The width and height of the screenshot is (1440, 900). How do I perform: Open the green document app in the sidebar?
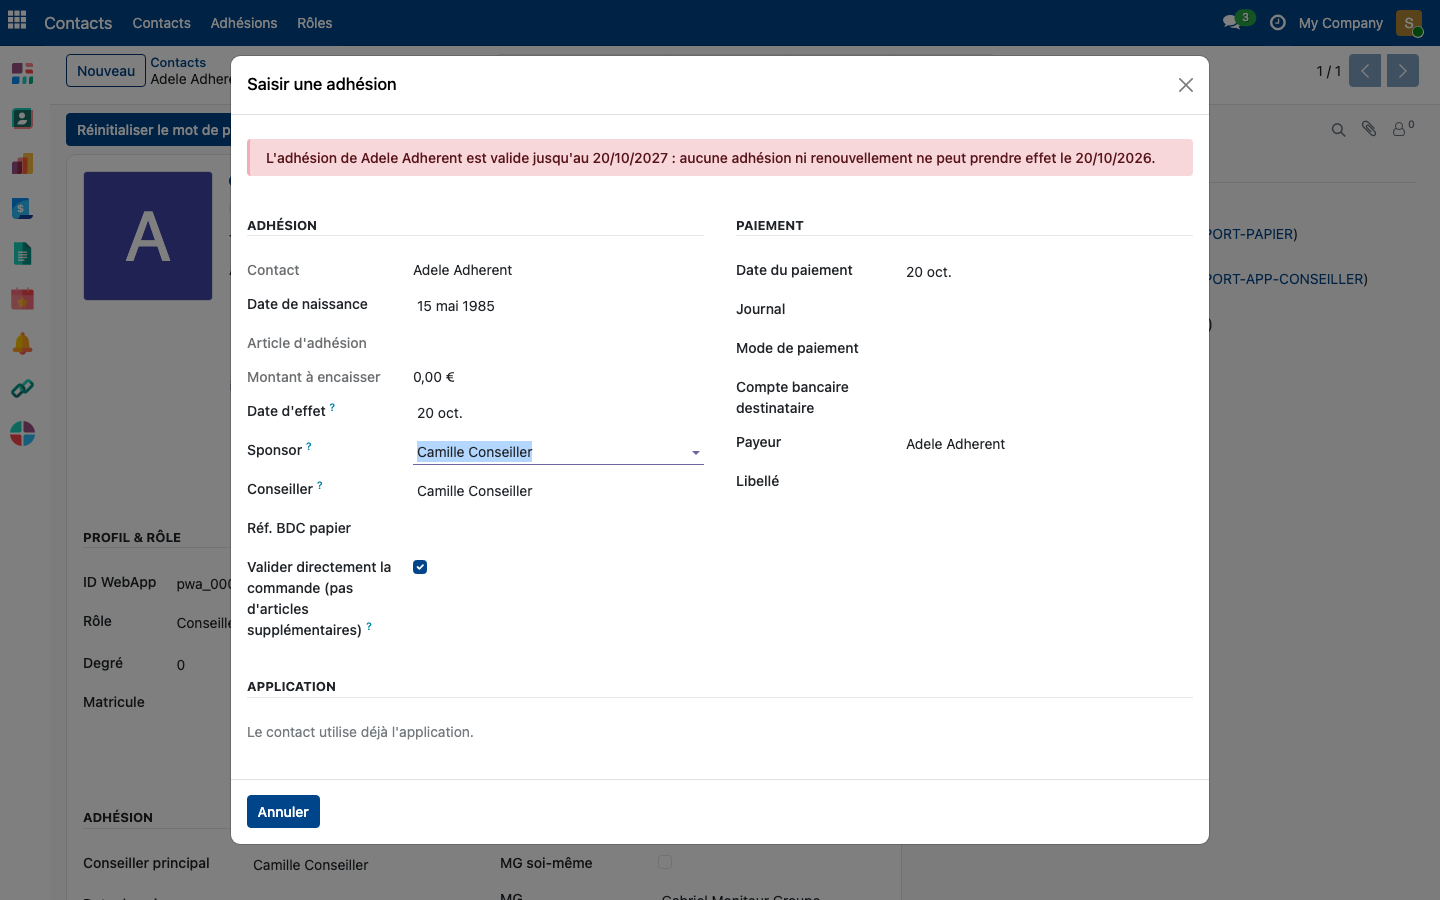pyautogui.click(x=22, y=253)
